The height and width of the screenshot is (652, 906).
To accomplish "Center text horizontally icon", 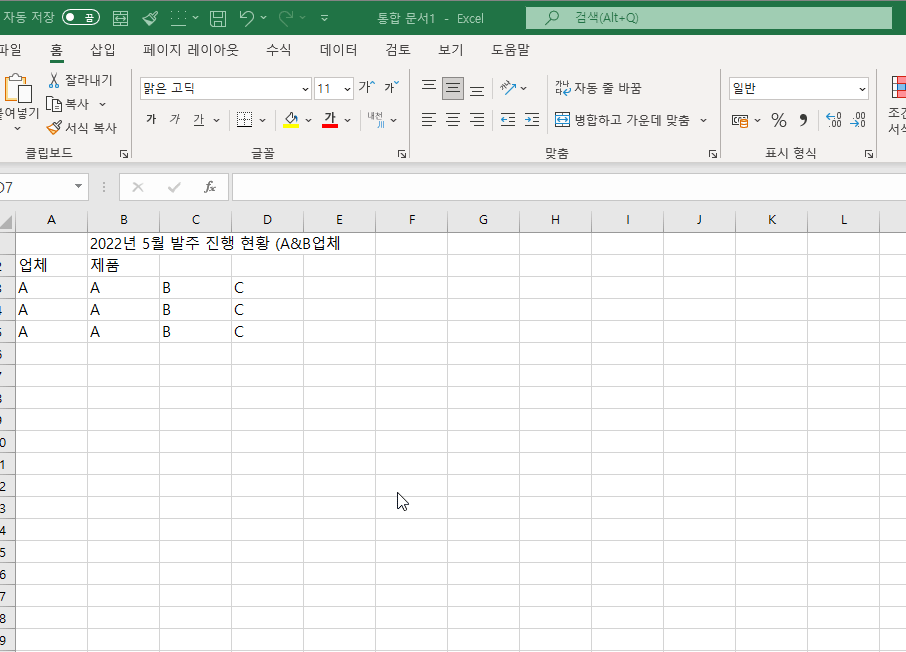I will click(453, 120).
